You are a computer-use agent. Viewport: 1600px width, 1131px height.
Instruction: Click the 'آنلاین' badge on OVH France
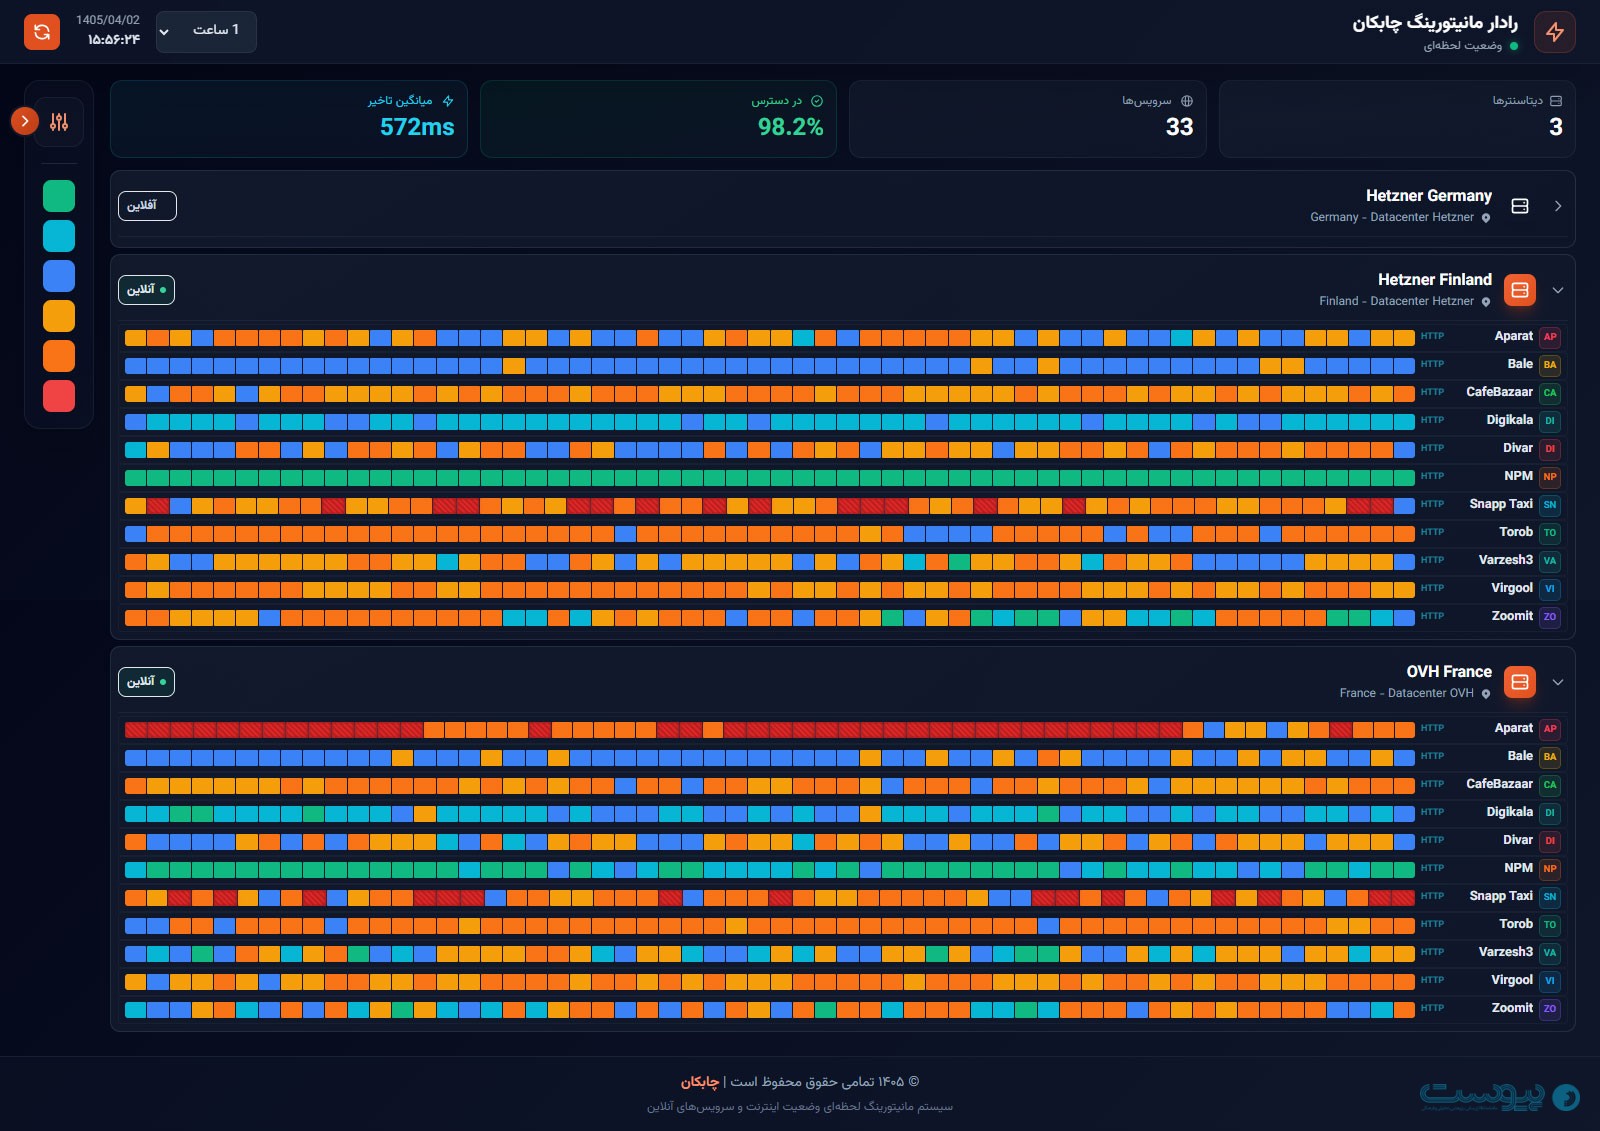(x=146, y=682)
